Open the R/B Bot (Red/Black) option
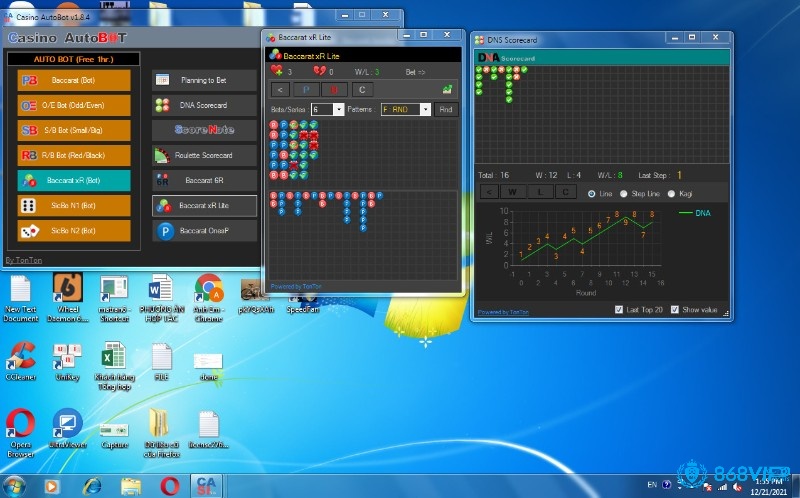Screen dimensions: 800x498 click(74, 155)
